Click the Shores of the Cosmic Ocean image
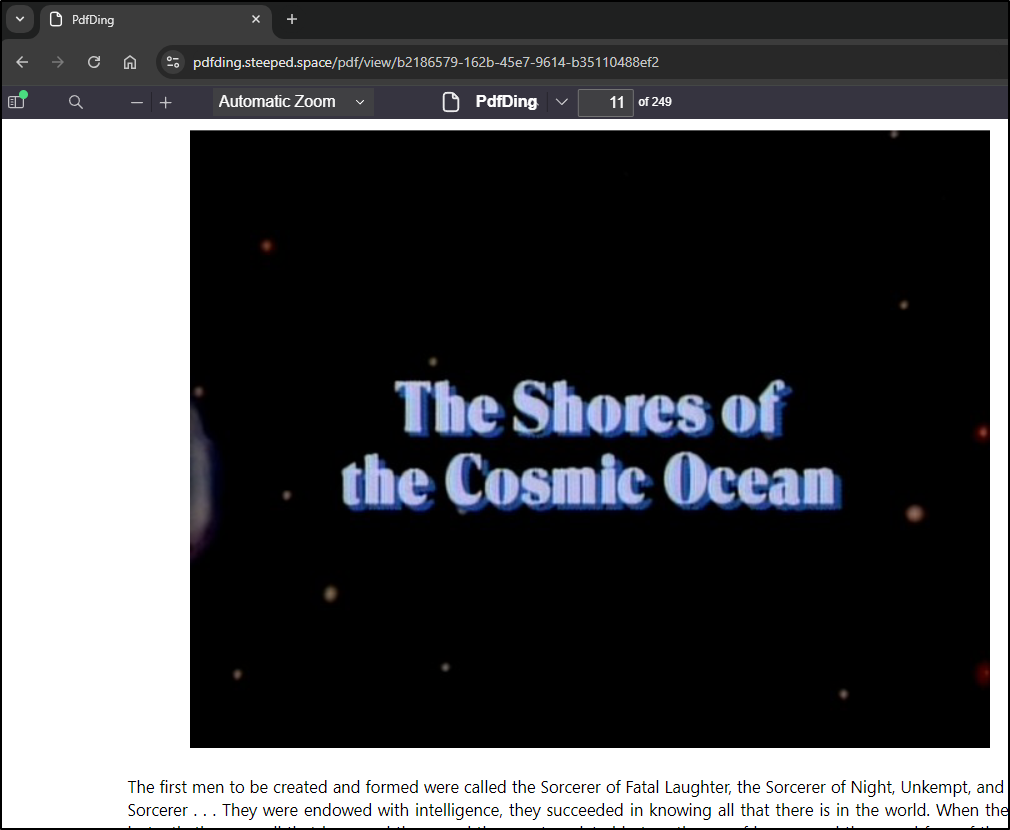 click(589, 439)
